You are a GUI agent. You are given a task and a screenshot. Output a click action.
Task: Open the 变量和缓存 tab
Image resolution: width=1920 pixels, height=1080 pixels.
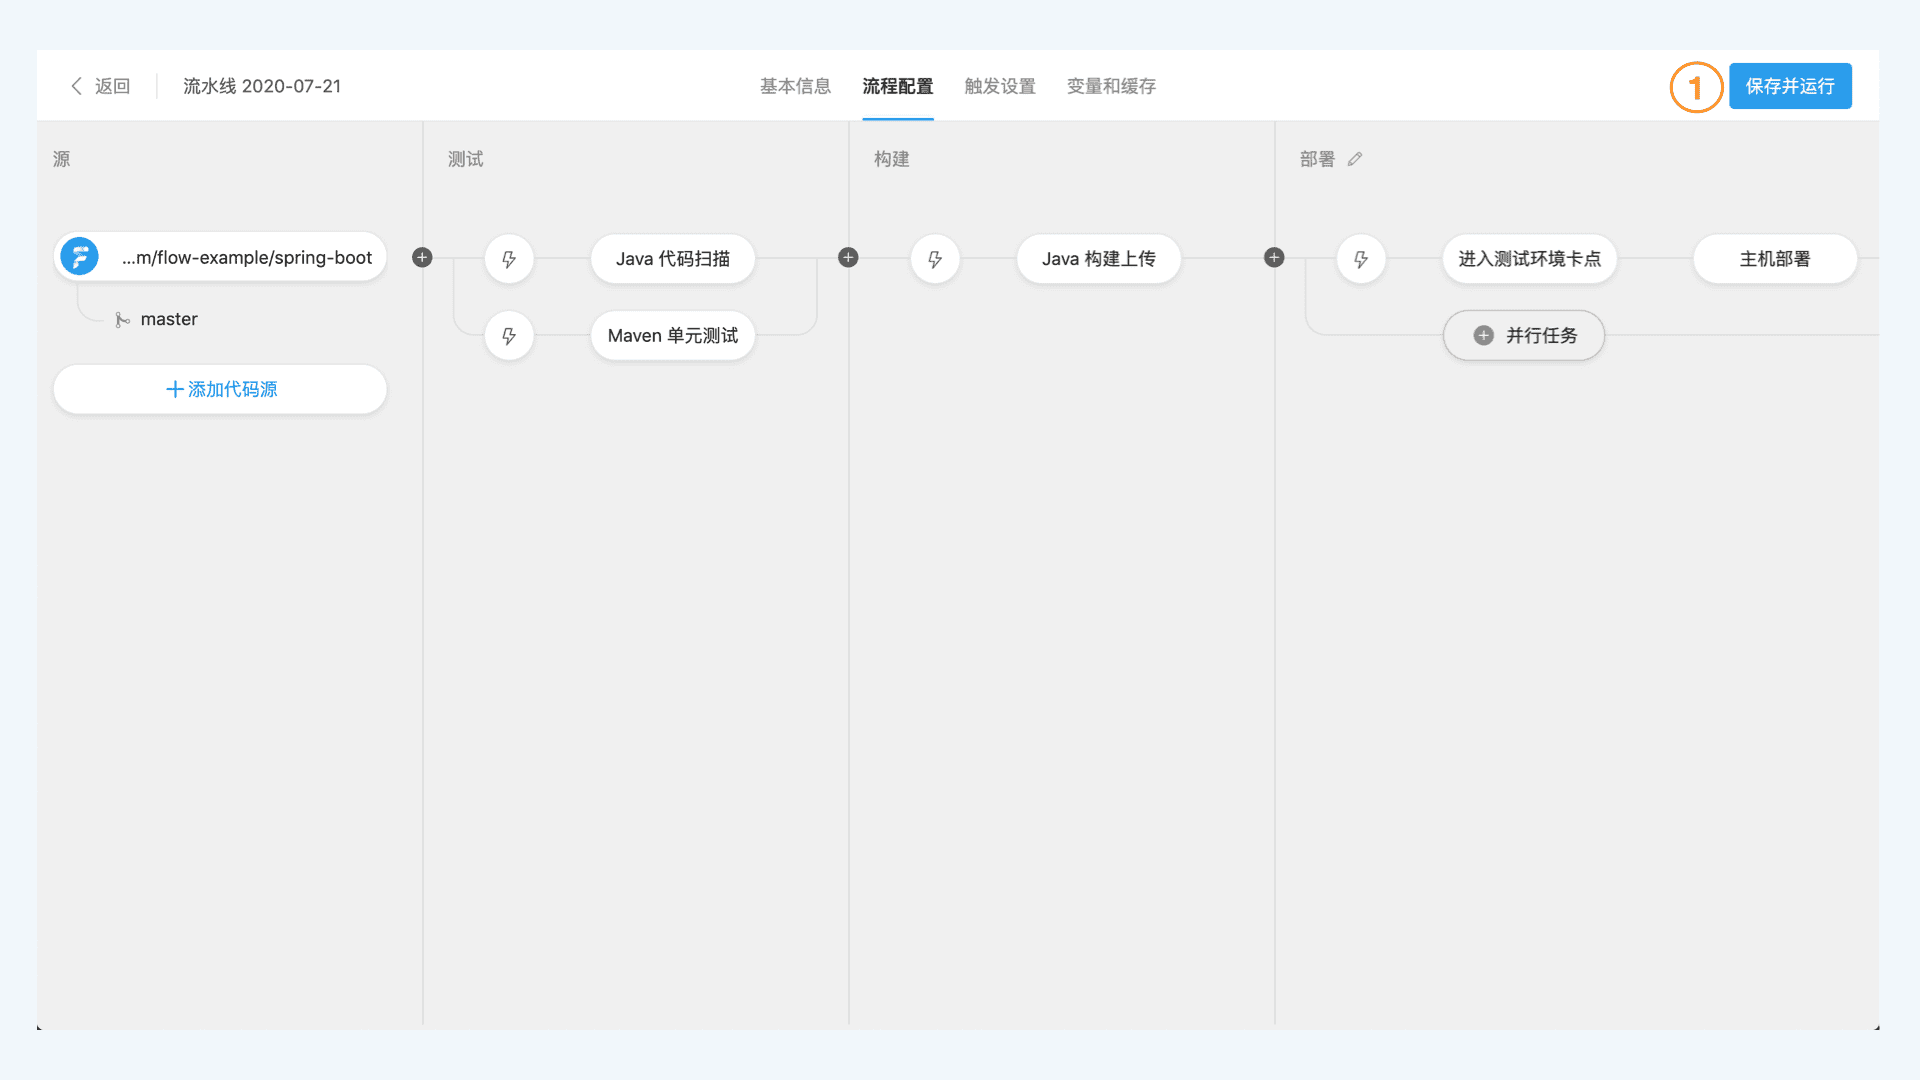pyautogui.click(x=1111, y=86)
